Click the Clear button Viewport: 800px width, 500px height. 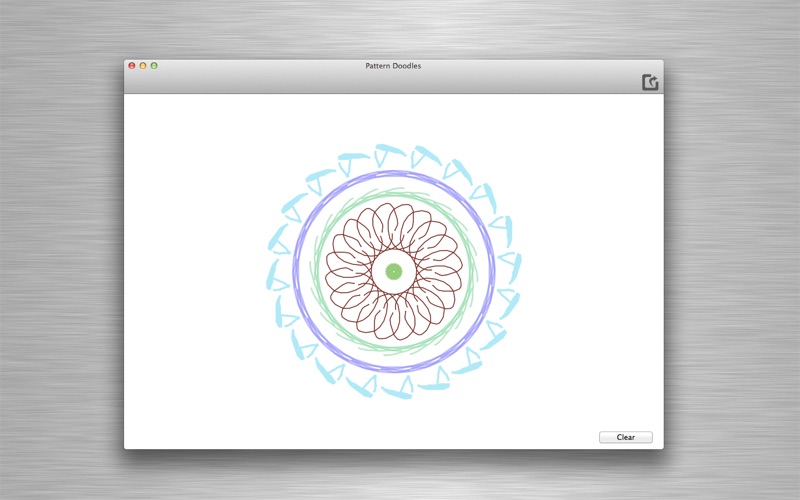coord(626,437)
